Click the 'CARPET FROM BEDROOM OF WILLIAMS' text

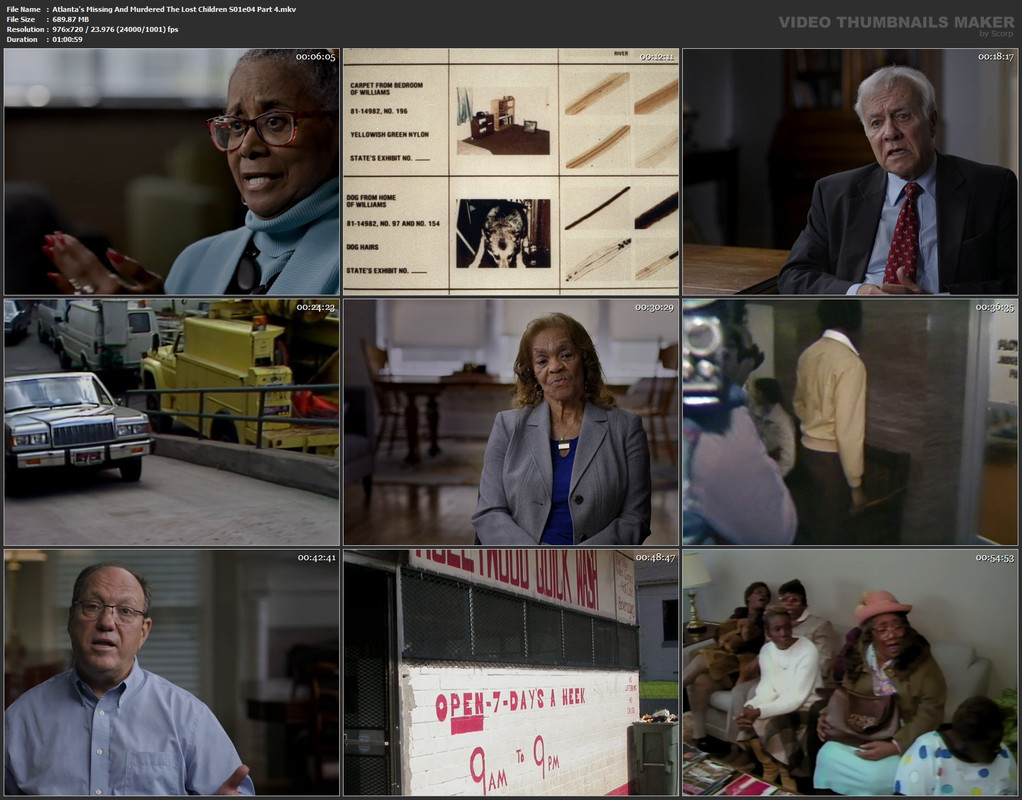(386, 89)
